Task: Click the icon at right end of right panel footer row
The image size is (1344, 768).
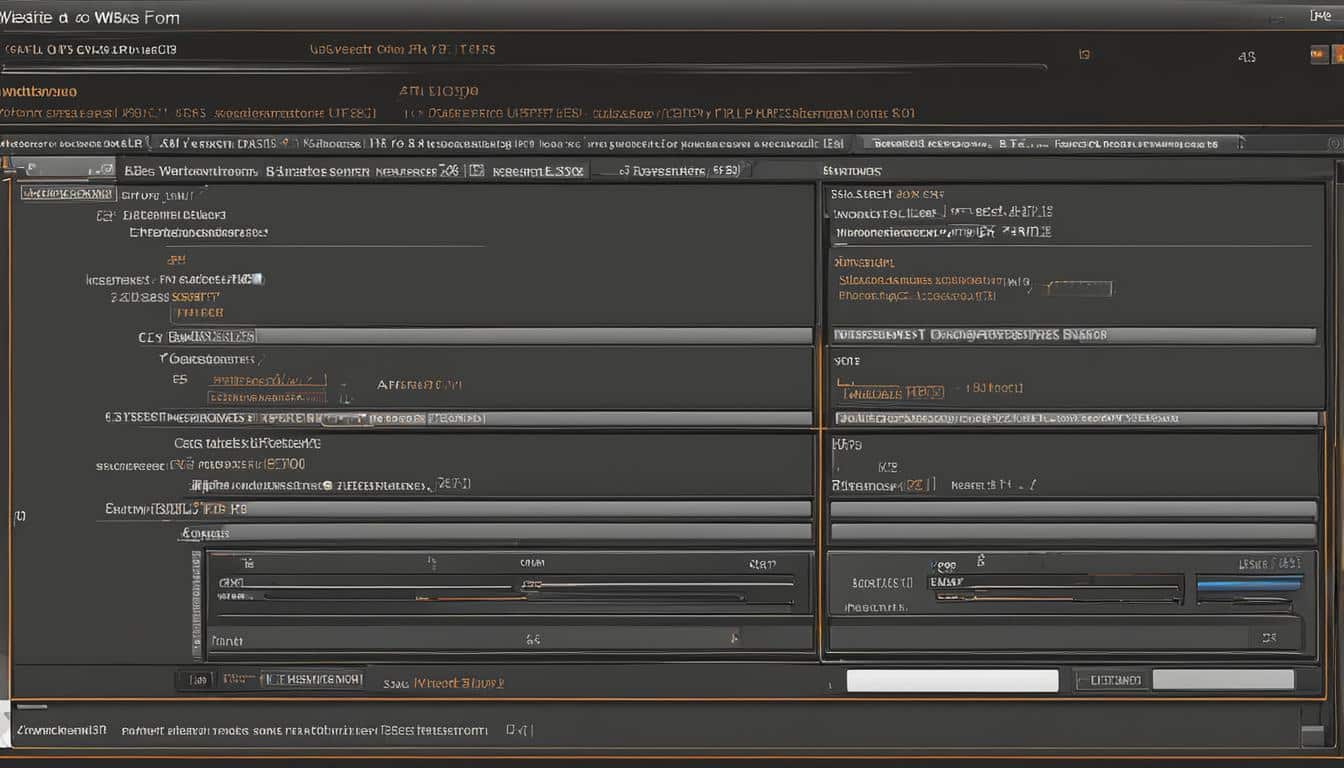Action: [1268, 636]
